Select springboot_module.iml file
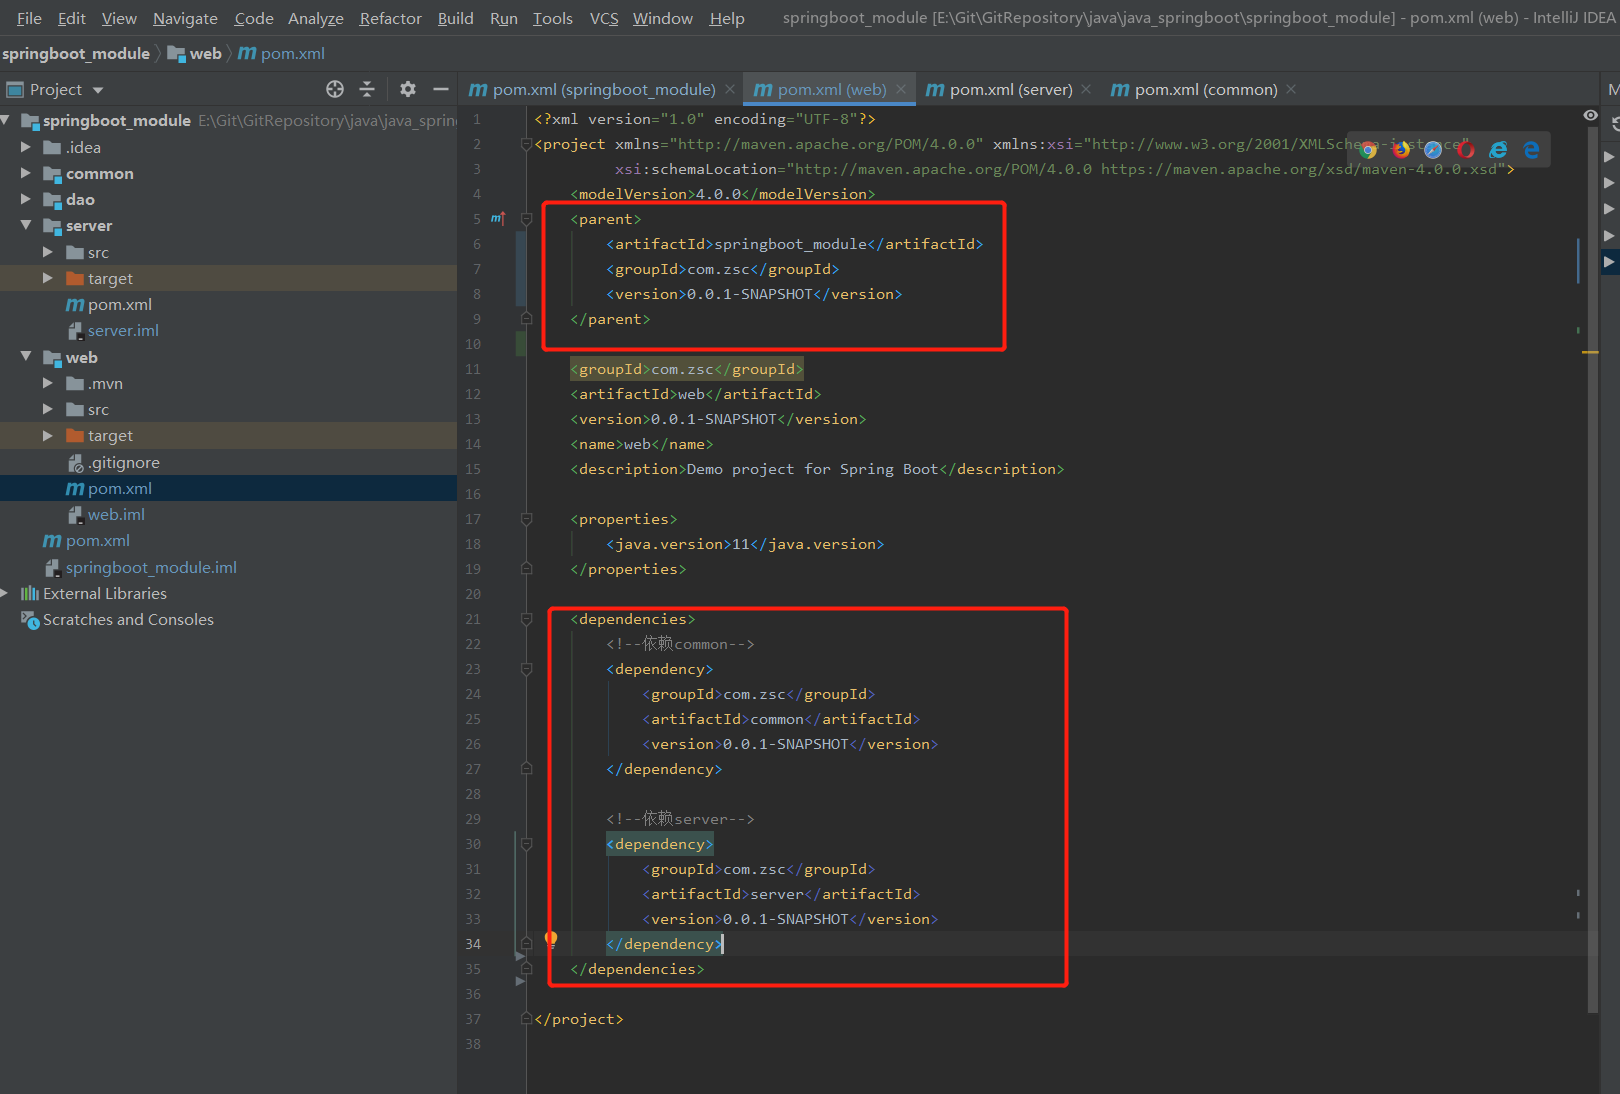This screenshot has height=1094, width=1620. 151,567
